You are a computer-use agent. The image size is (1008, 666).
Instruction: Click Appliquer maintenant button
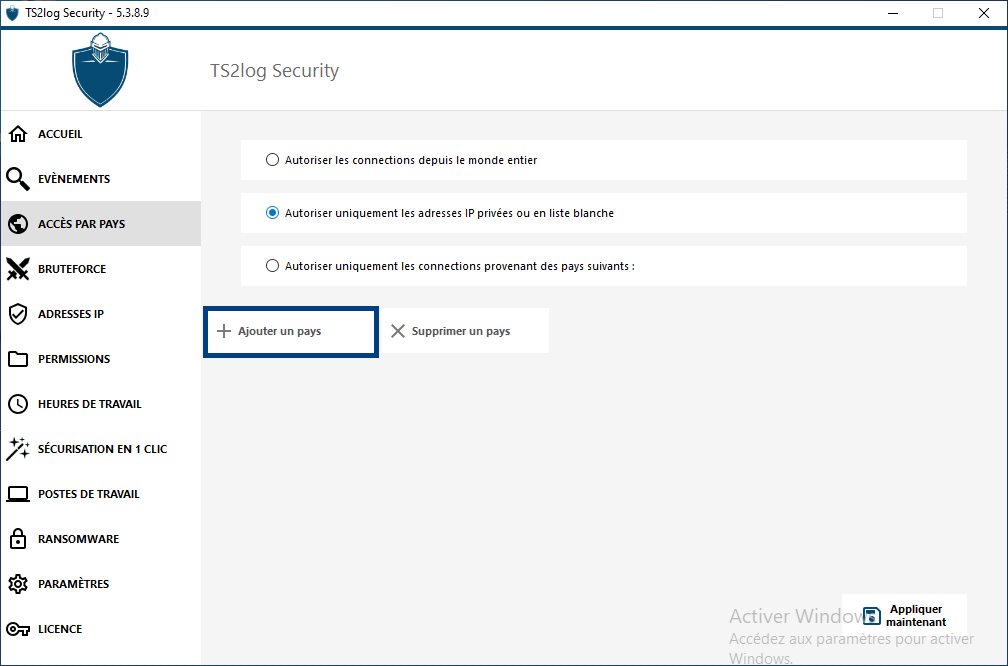pos(904,616)
